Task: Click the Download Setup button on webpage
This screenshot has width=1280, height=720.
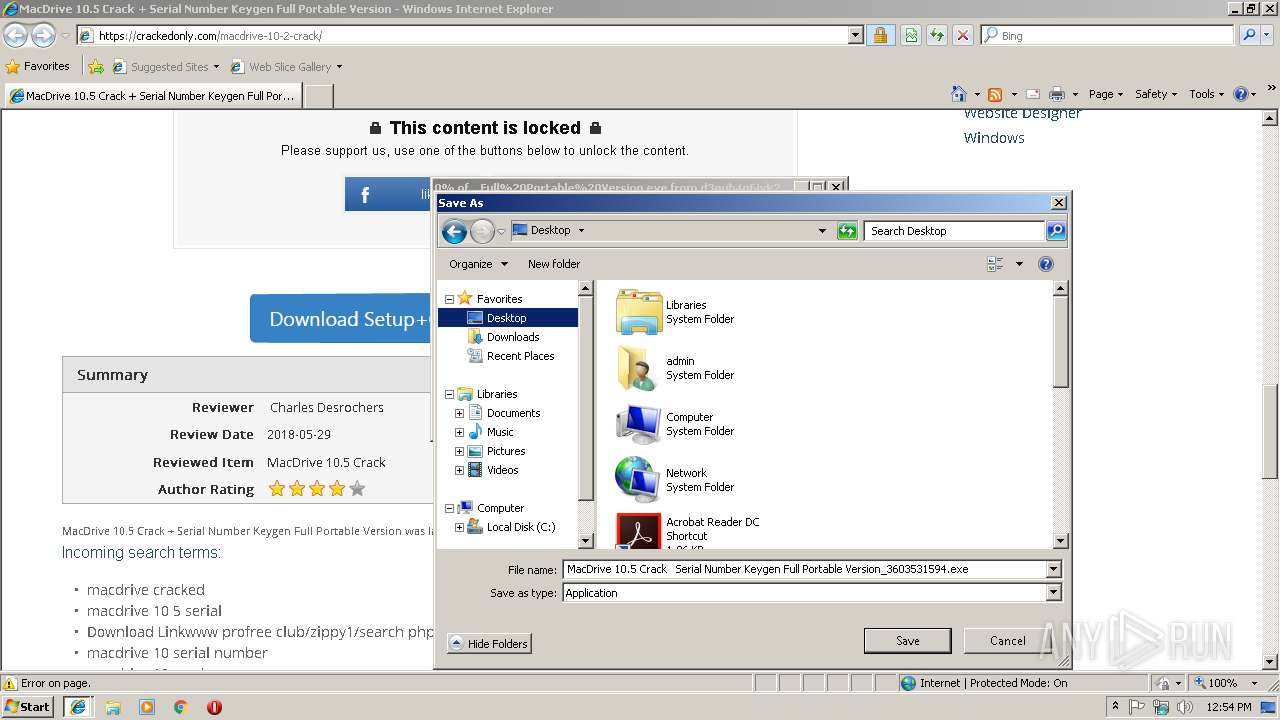Action: 341,319
